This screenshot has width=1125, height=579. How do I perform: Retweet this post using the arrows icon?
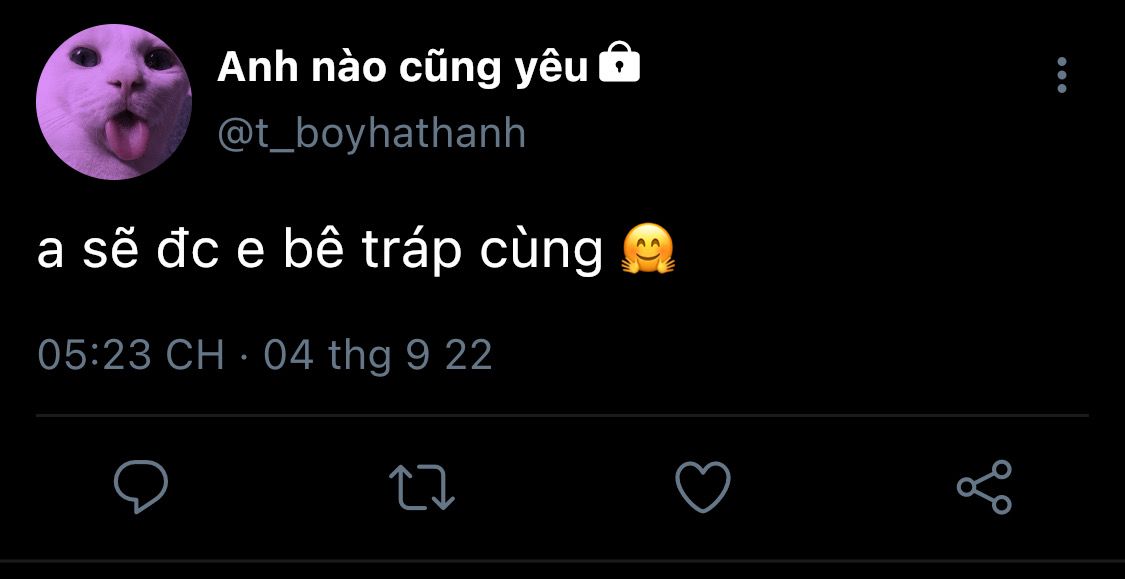422,487
